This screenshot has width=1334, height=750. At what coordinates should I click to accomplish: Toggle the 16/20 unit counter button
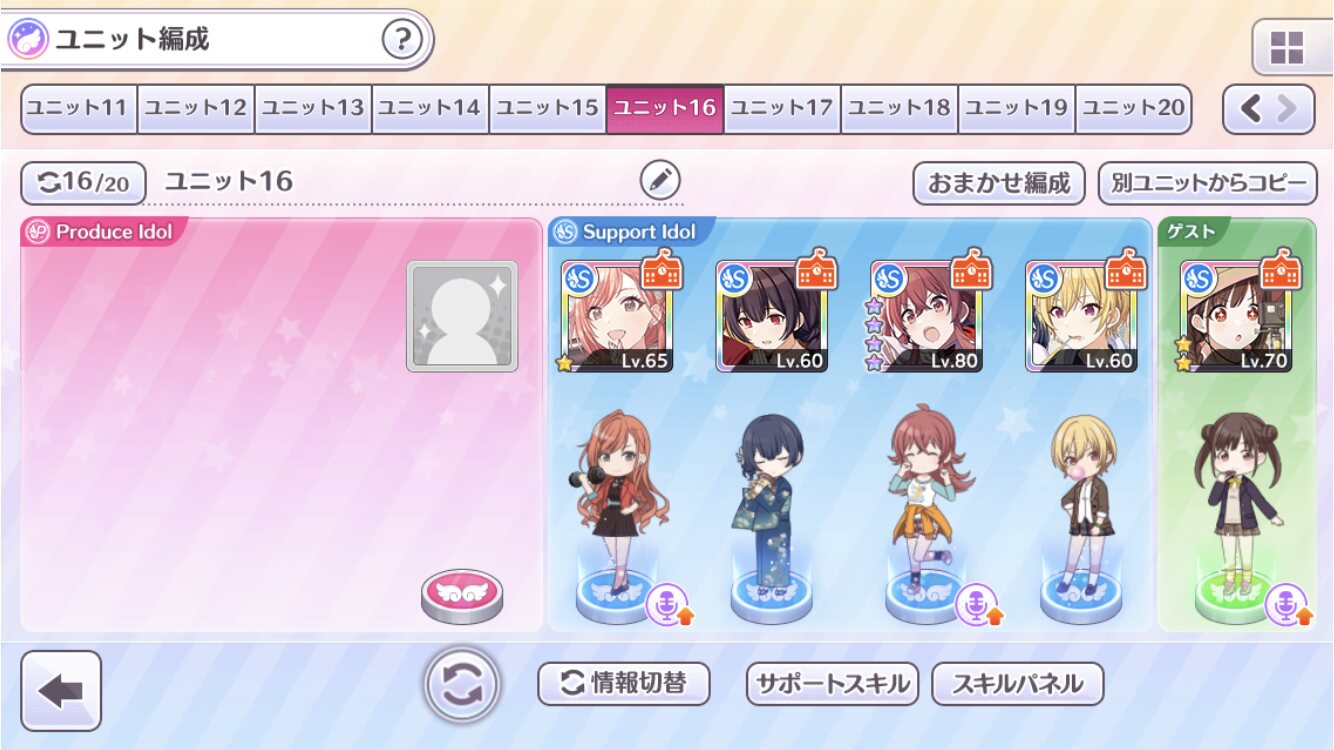[x=84, y=183]
